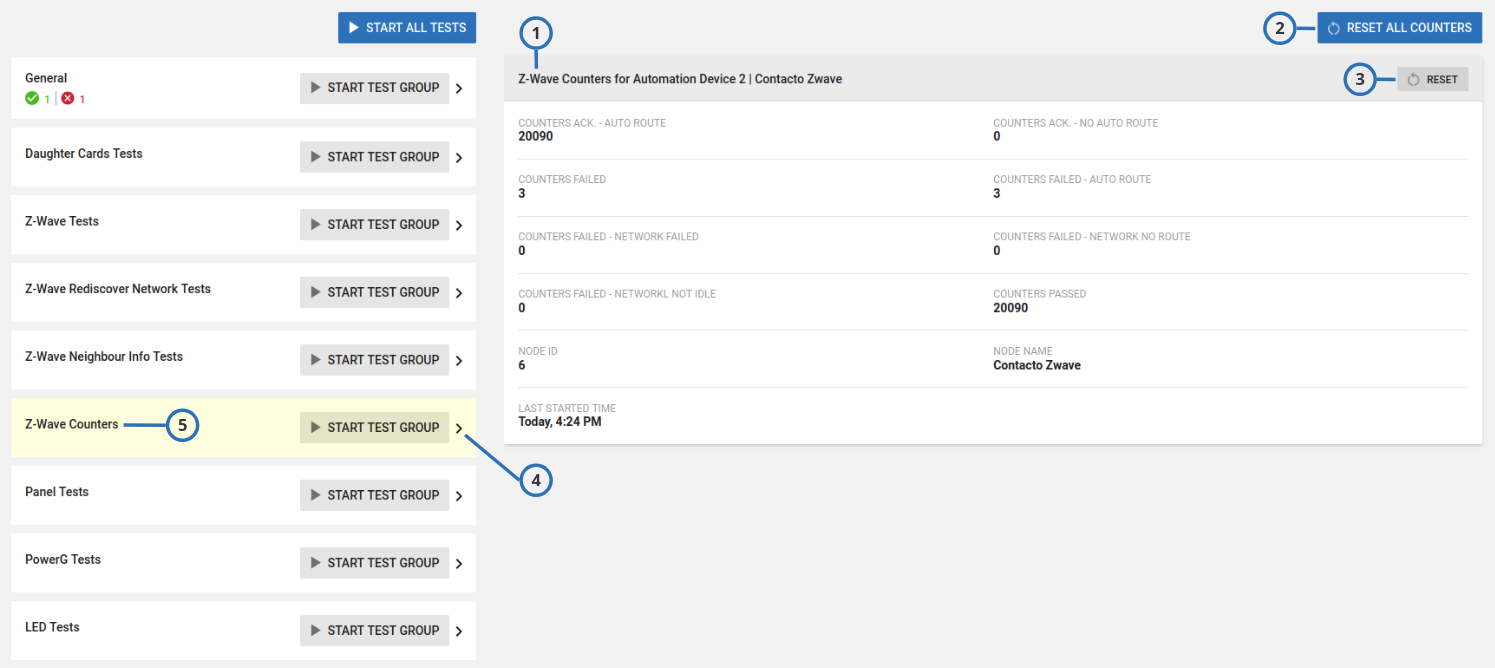The image size is (1495, 668).
Task: Start the Daughter Cards Tests group
Action: pos(374,157)
